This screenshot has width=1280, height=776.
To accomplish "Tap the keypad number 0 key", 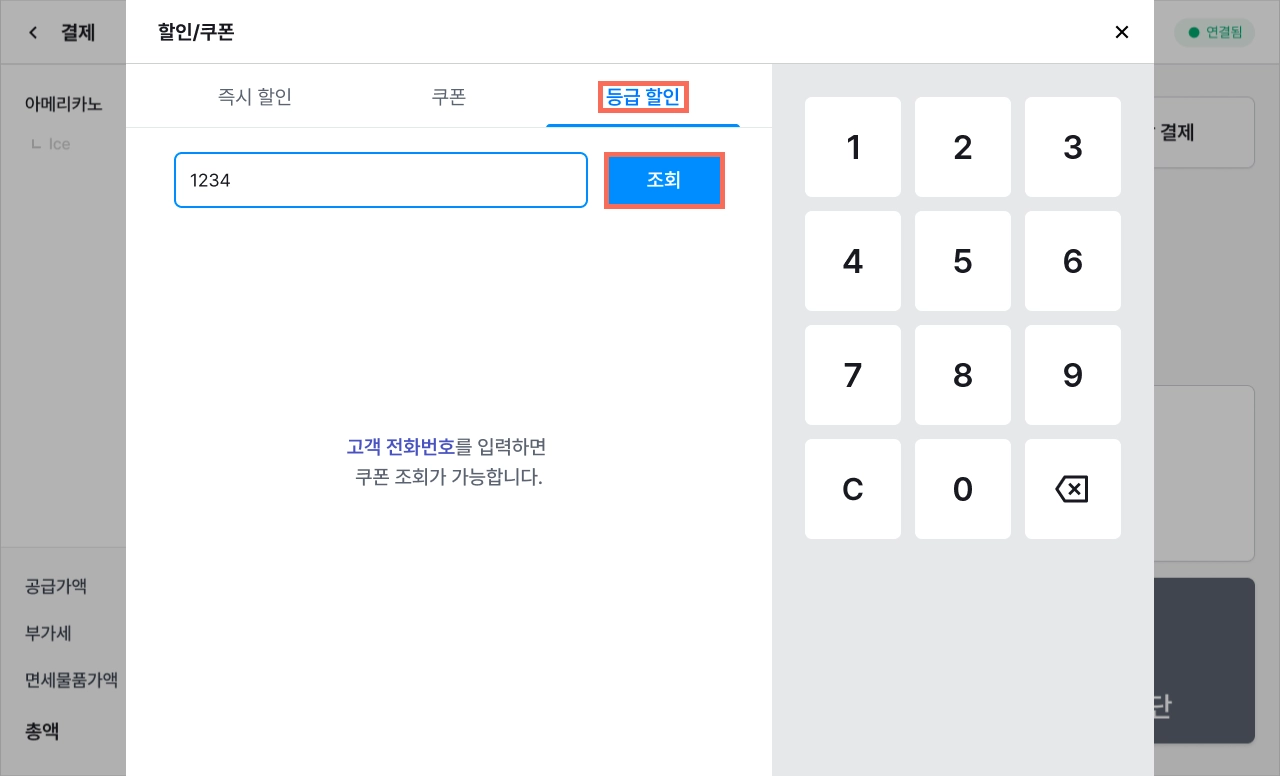I will pyautogui.click(x=963, y=489).
